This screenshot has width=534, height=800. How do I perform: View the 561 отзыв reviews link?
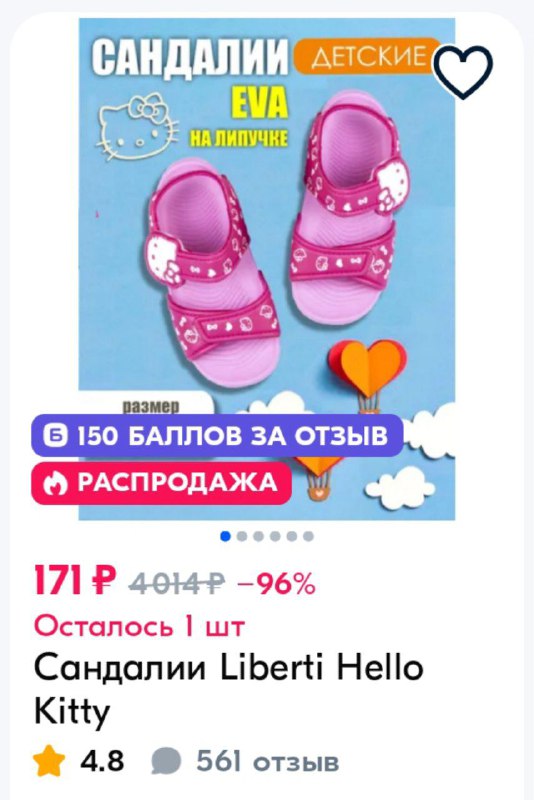pyautogui.click(x=268, y=762)
